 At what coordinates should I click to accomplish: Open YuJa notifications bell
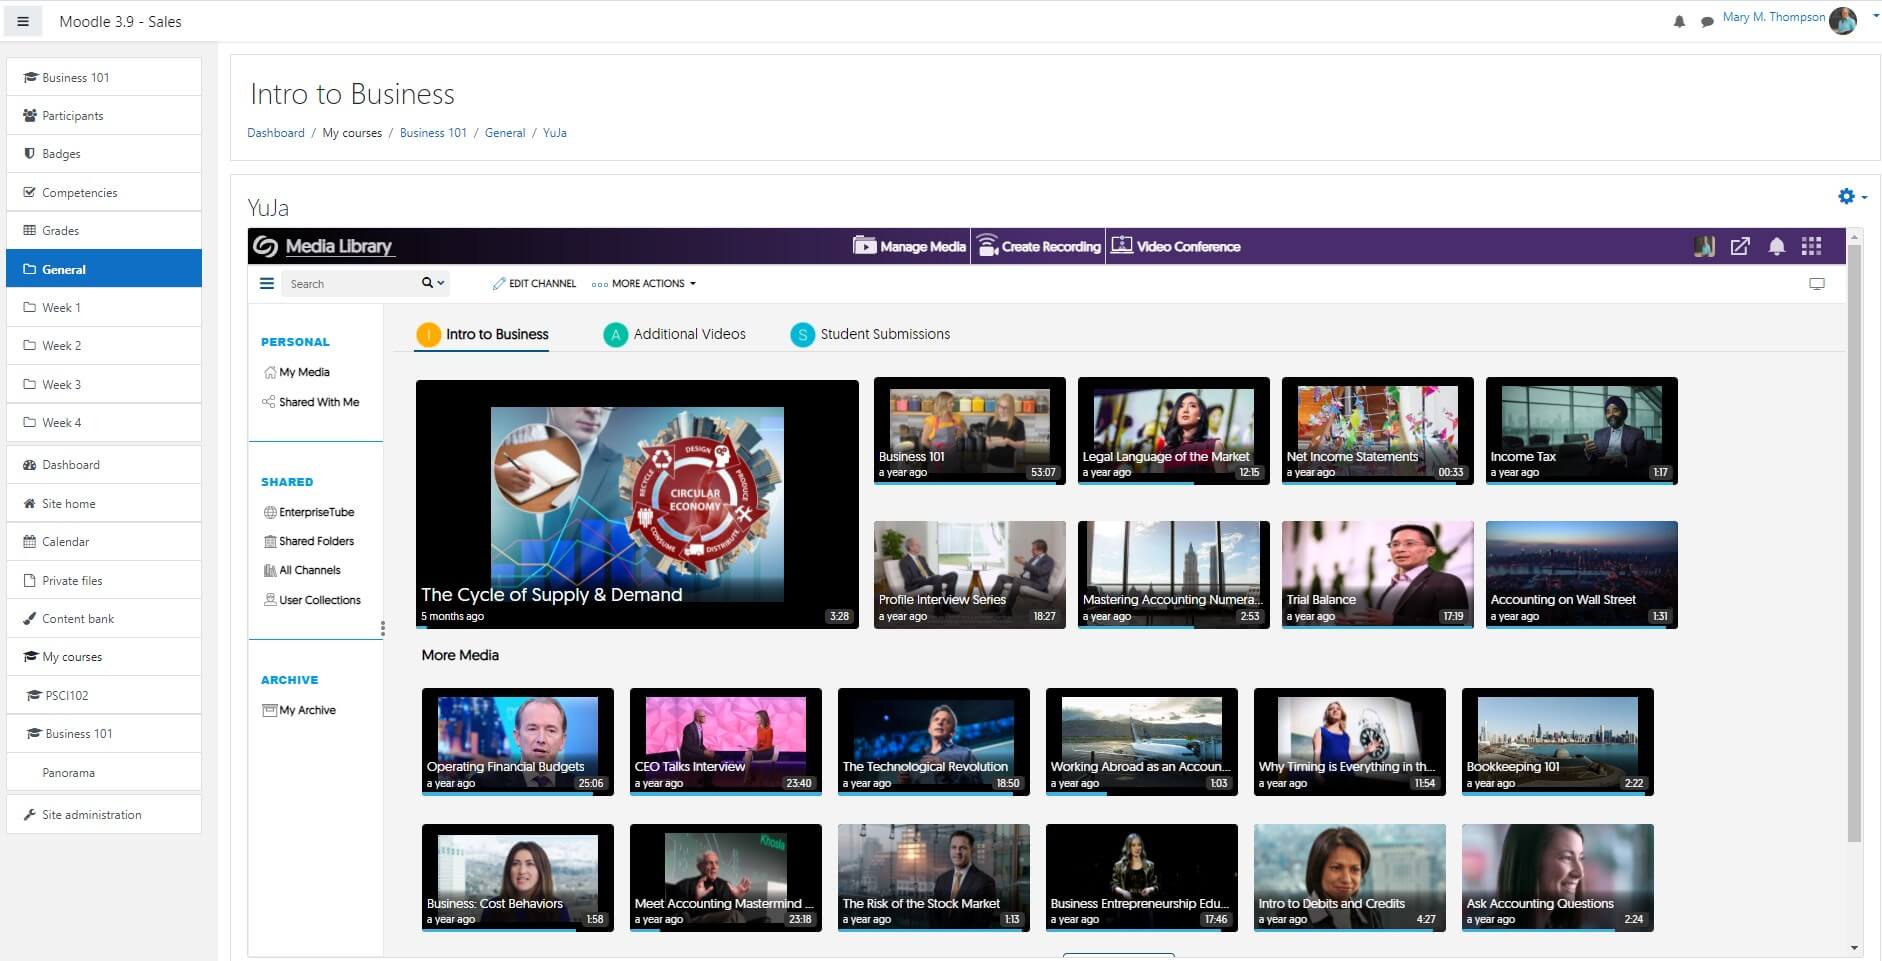tap(1776, 246)
